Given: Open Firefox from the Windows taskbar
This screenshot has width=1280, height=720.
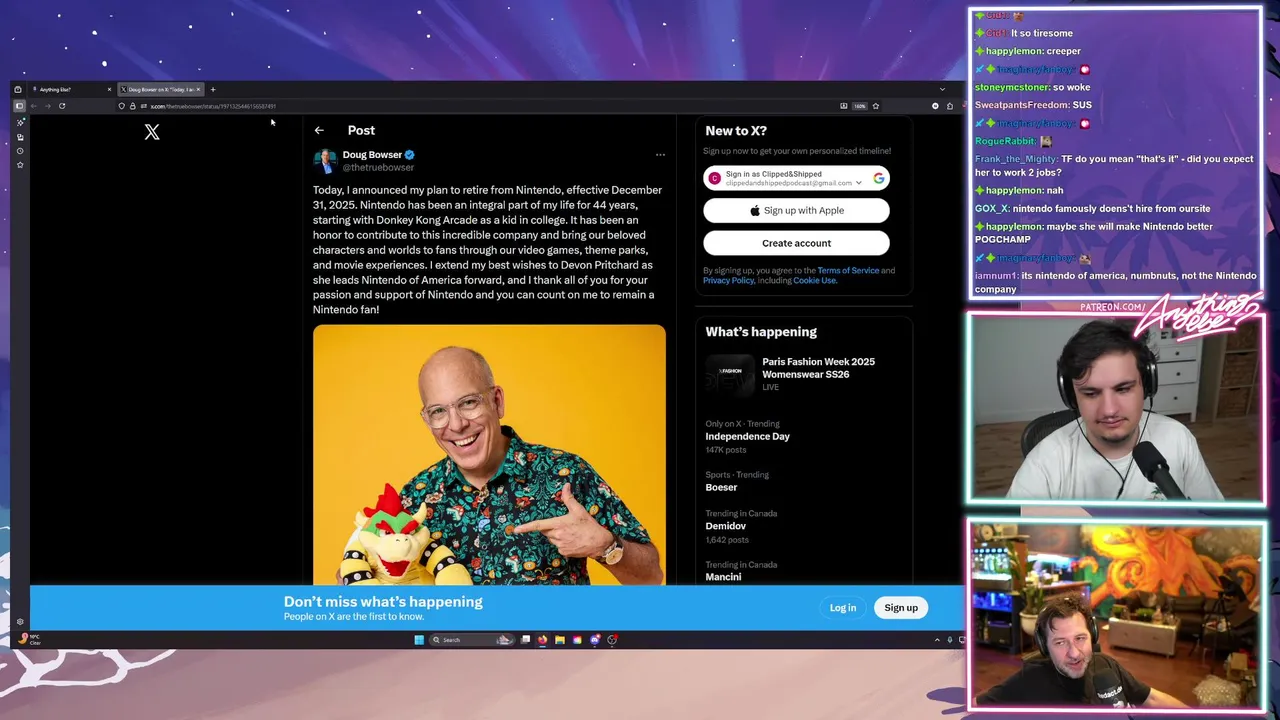Looking at the screenshot, I should (542, 640).
